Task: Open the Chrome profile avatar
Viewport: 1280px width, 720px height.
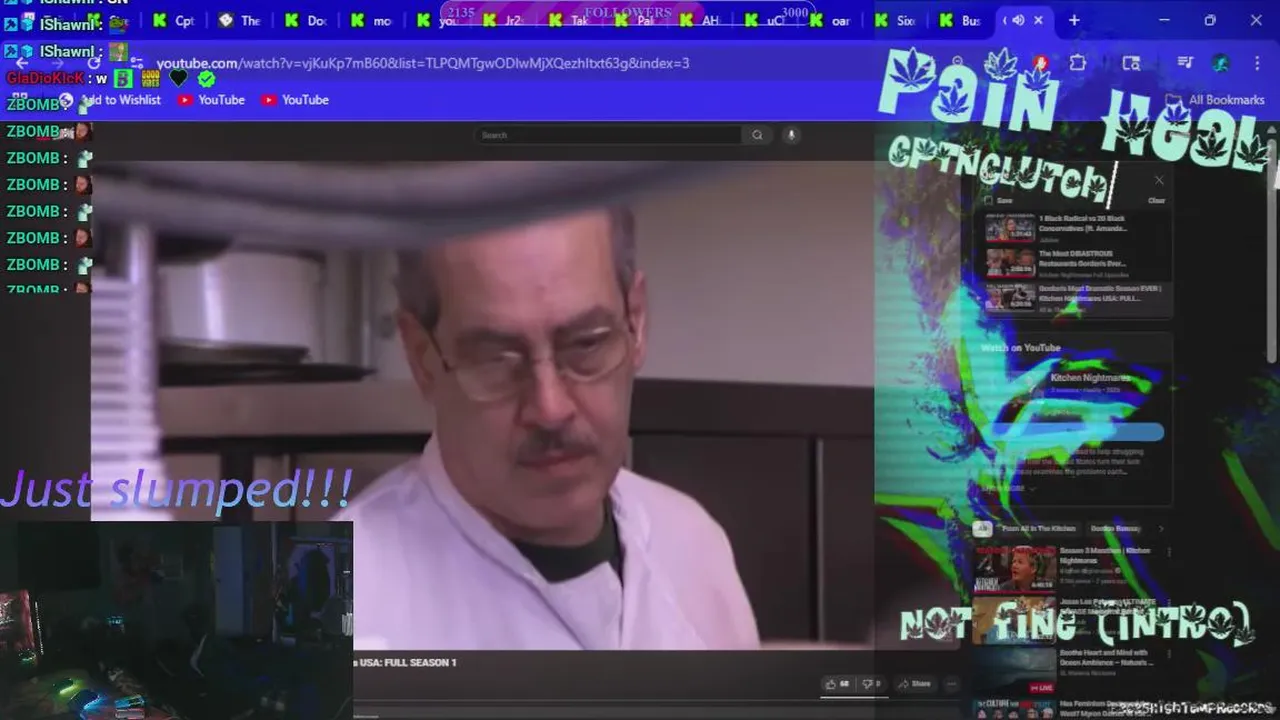Action: click(x=1221, y=63)
